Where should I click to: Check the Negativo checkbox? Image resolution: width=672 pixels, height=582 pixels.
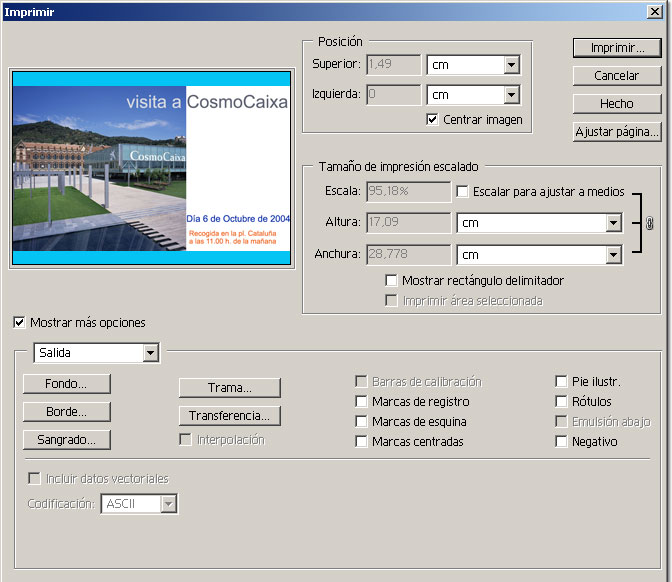(561, 442)
